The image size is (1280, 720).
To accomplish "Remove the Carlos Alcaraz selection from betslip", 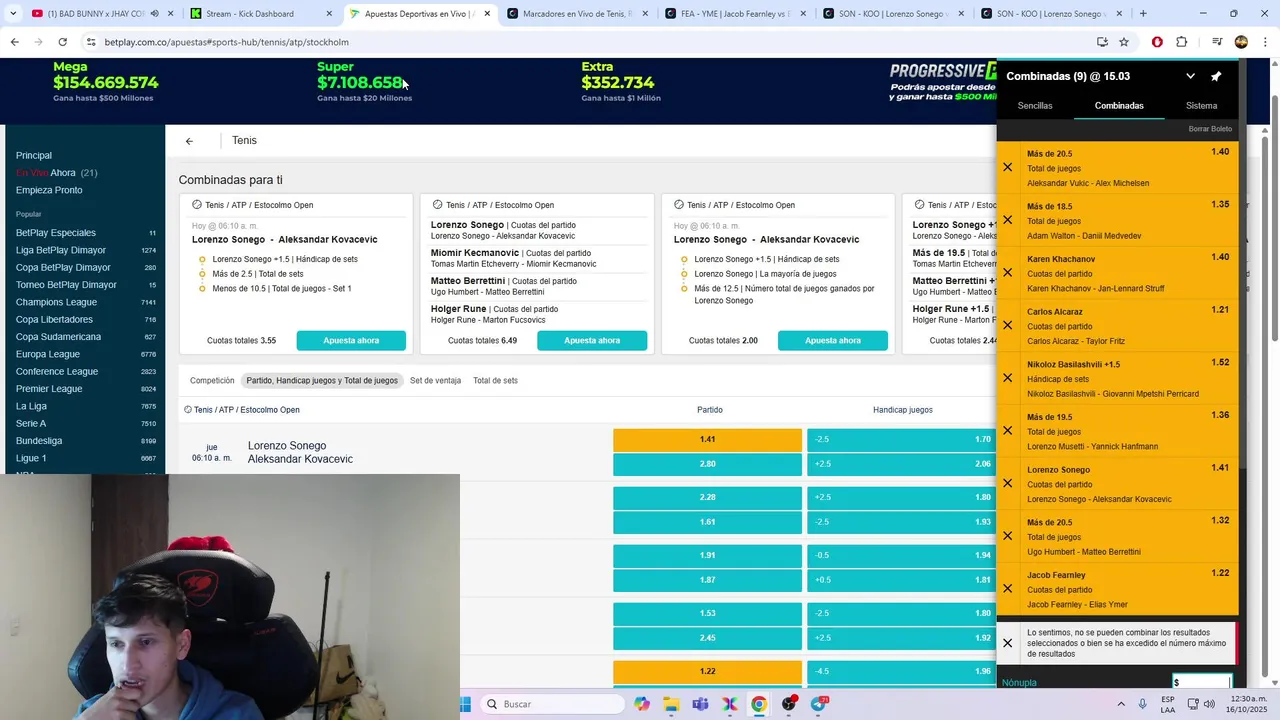I will tap(1008, 326).
